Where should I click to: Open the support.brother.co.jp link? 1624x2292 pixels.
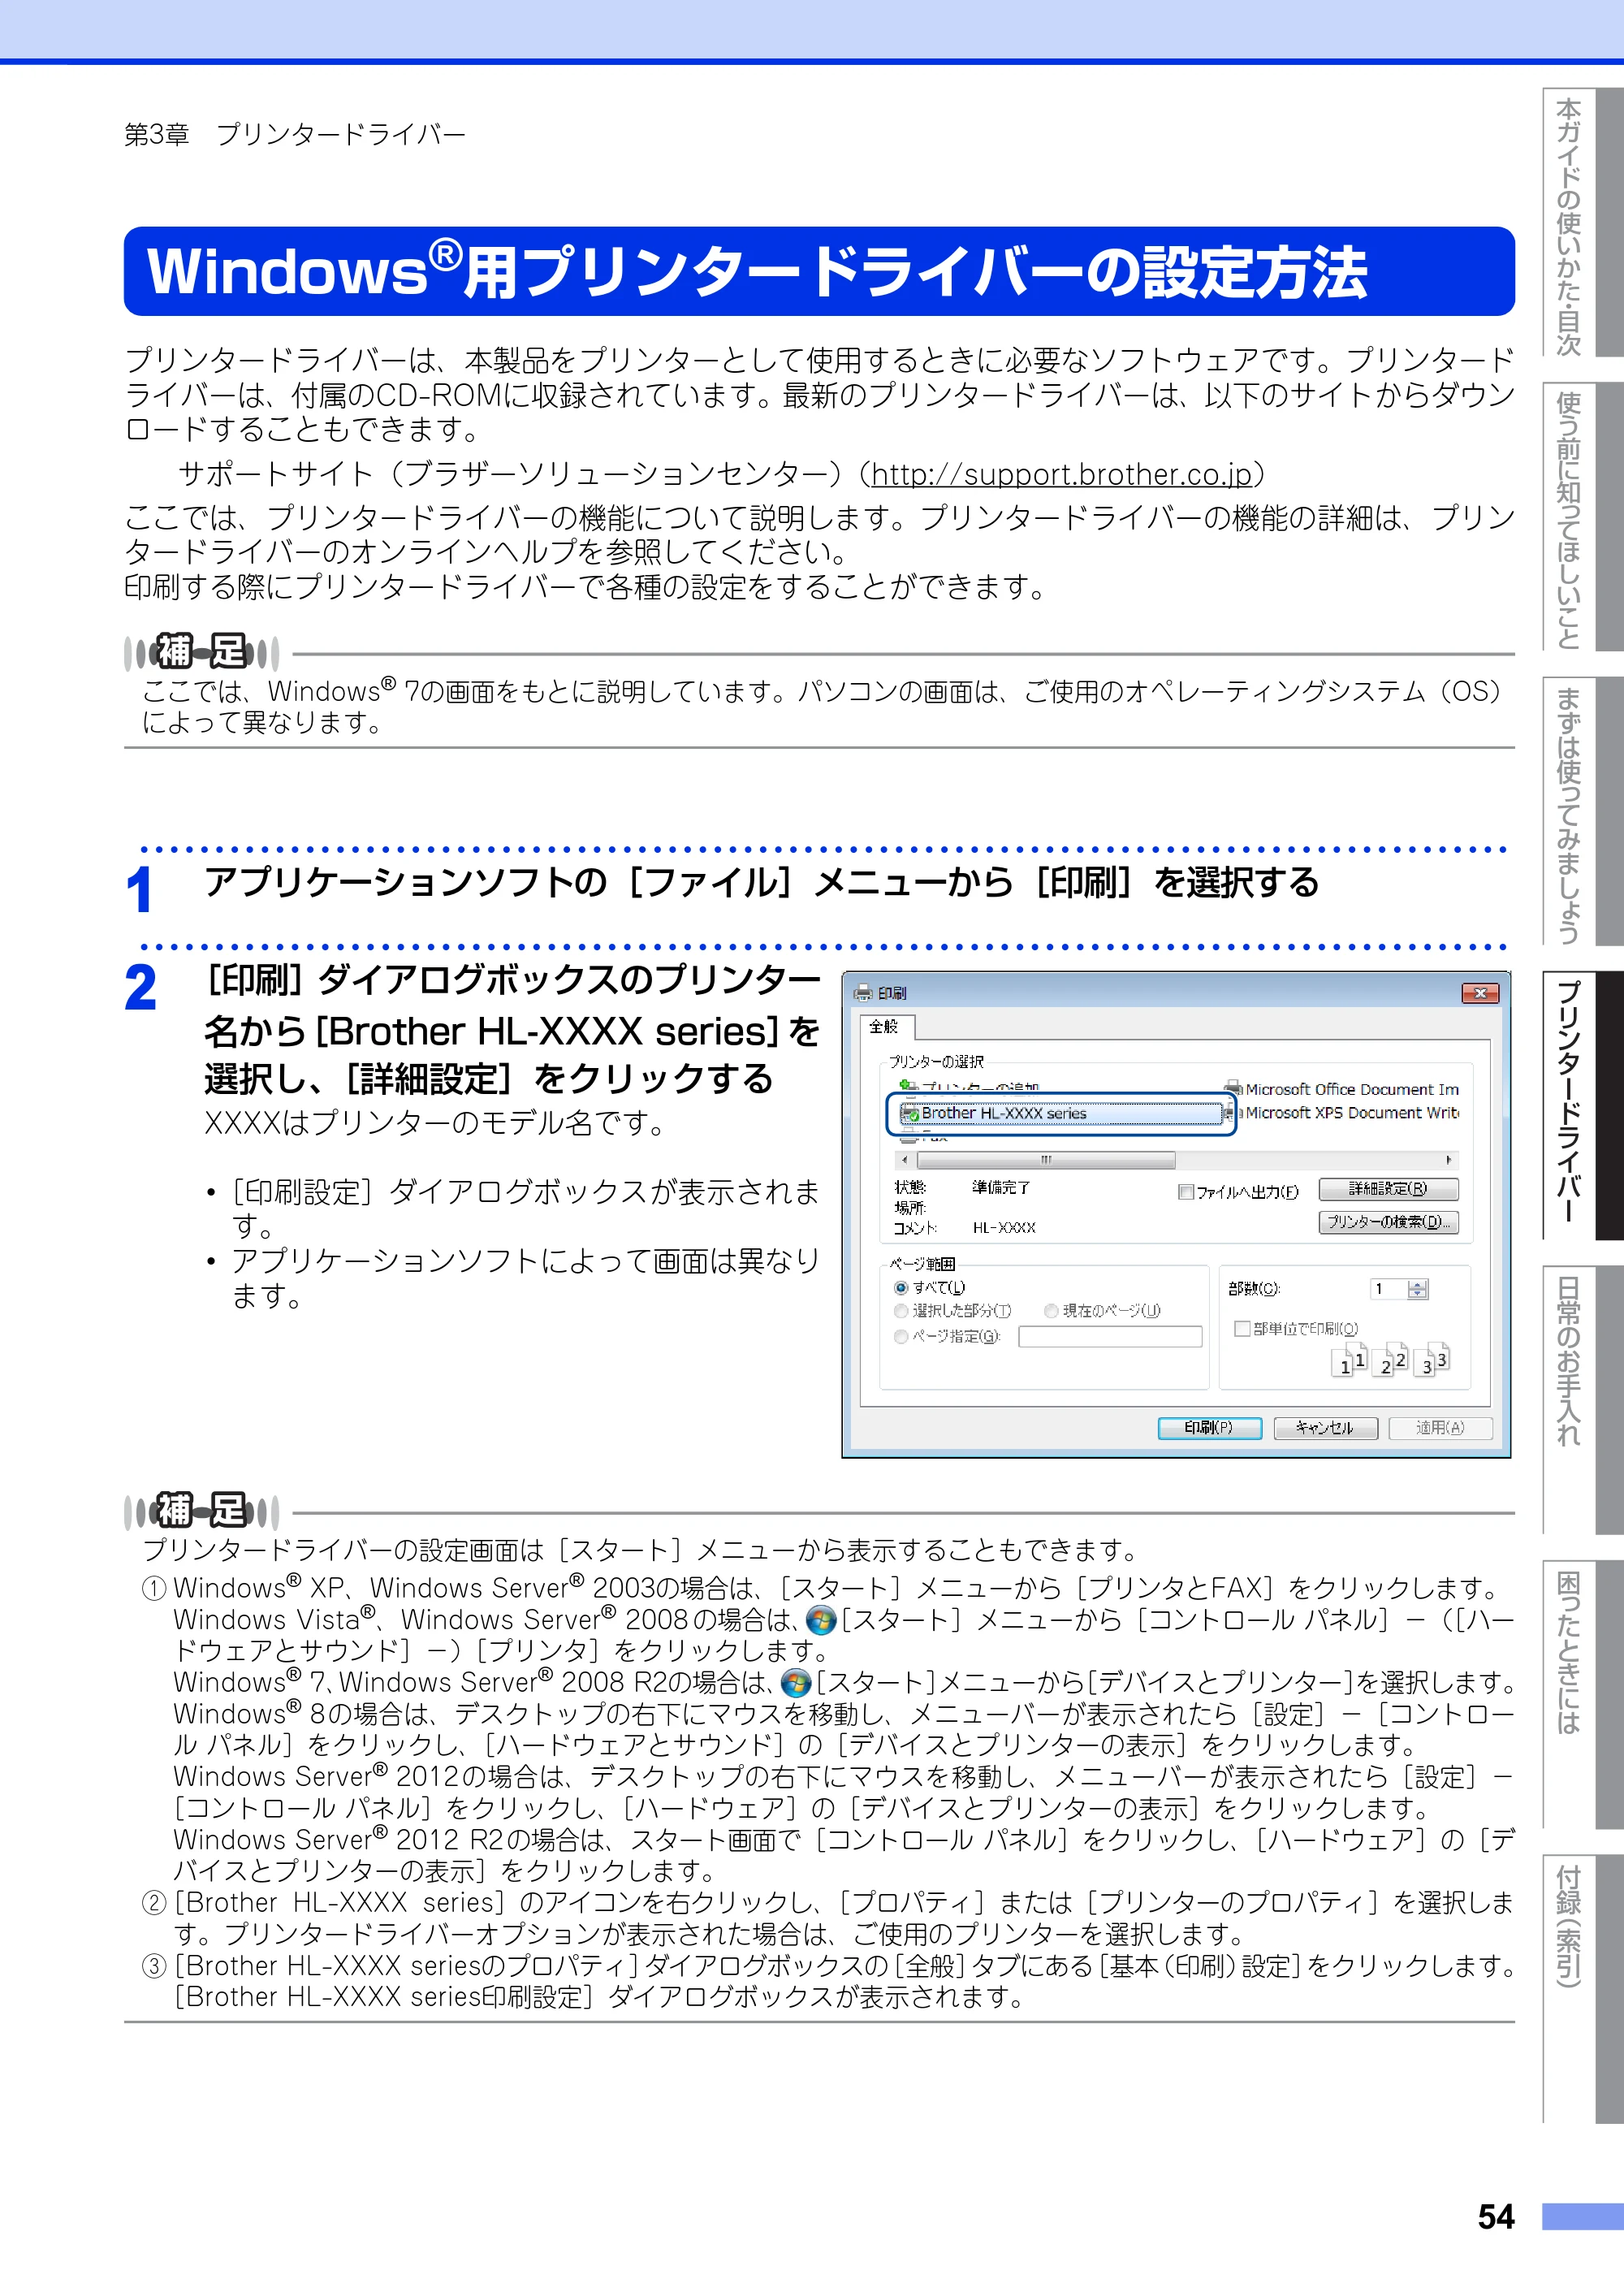coord(1061,474)
